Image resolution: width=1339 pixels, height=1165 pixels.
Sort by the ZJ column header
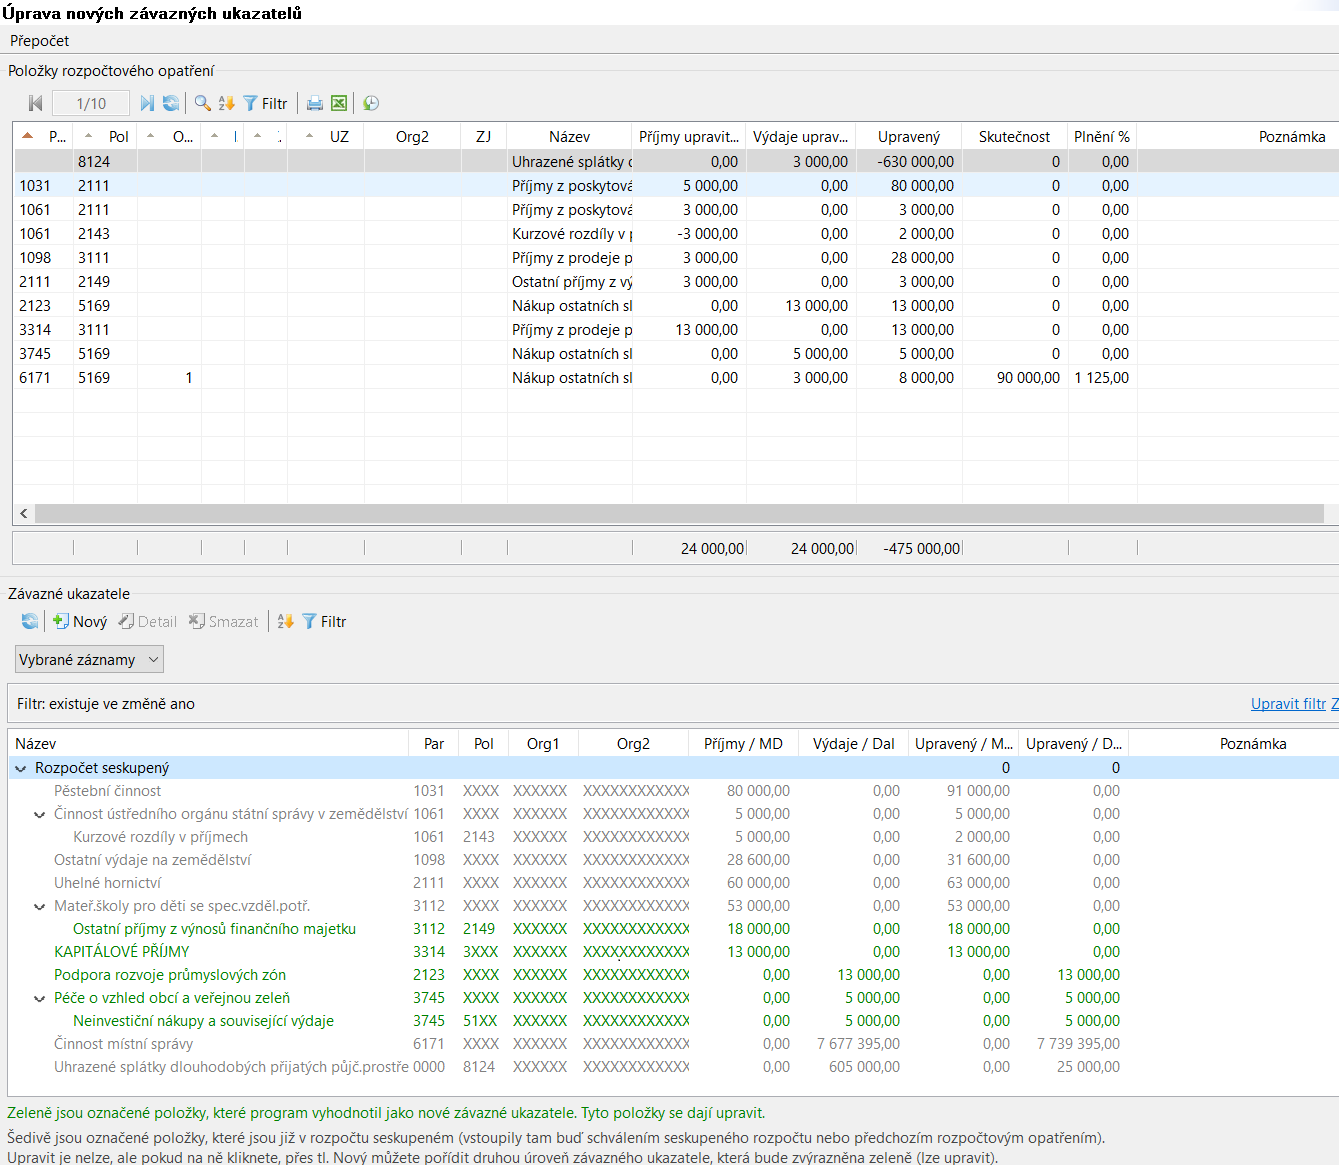[484, 136]
